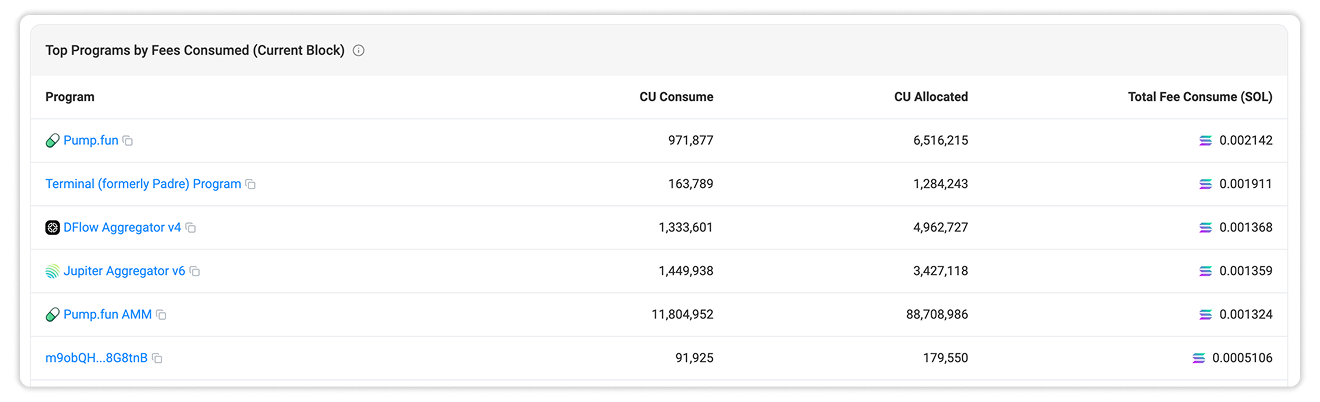Click the SOL icon next to 0.001368
The width and height of the screenshot is (1320, 402).
point(1206,228)
